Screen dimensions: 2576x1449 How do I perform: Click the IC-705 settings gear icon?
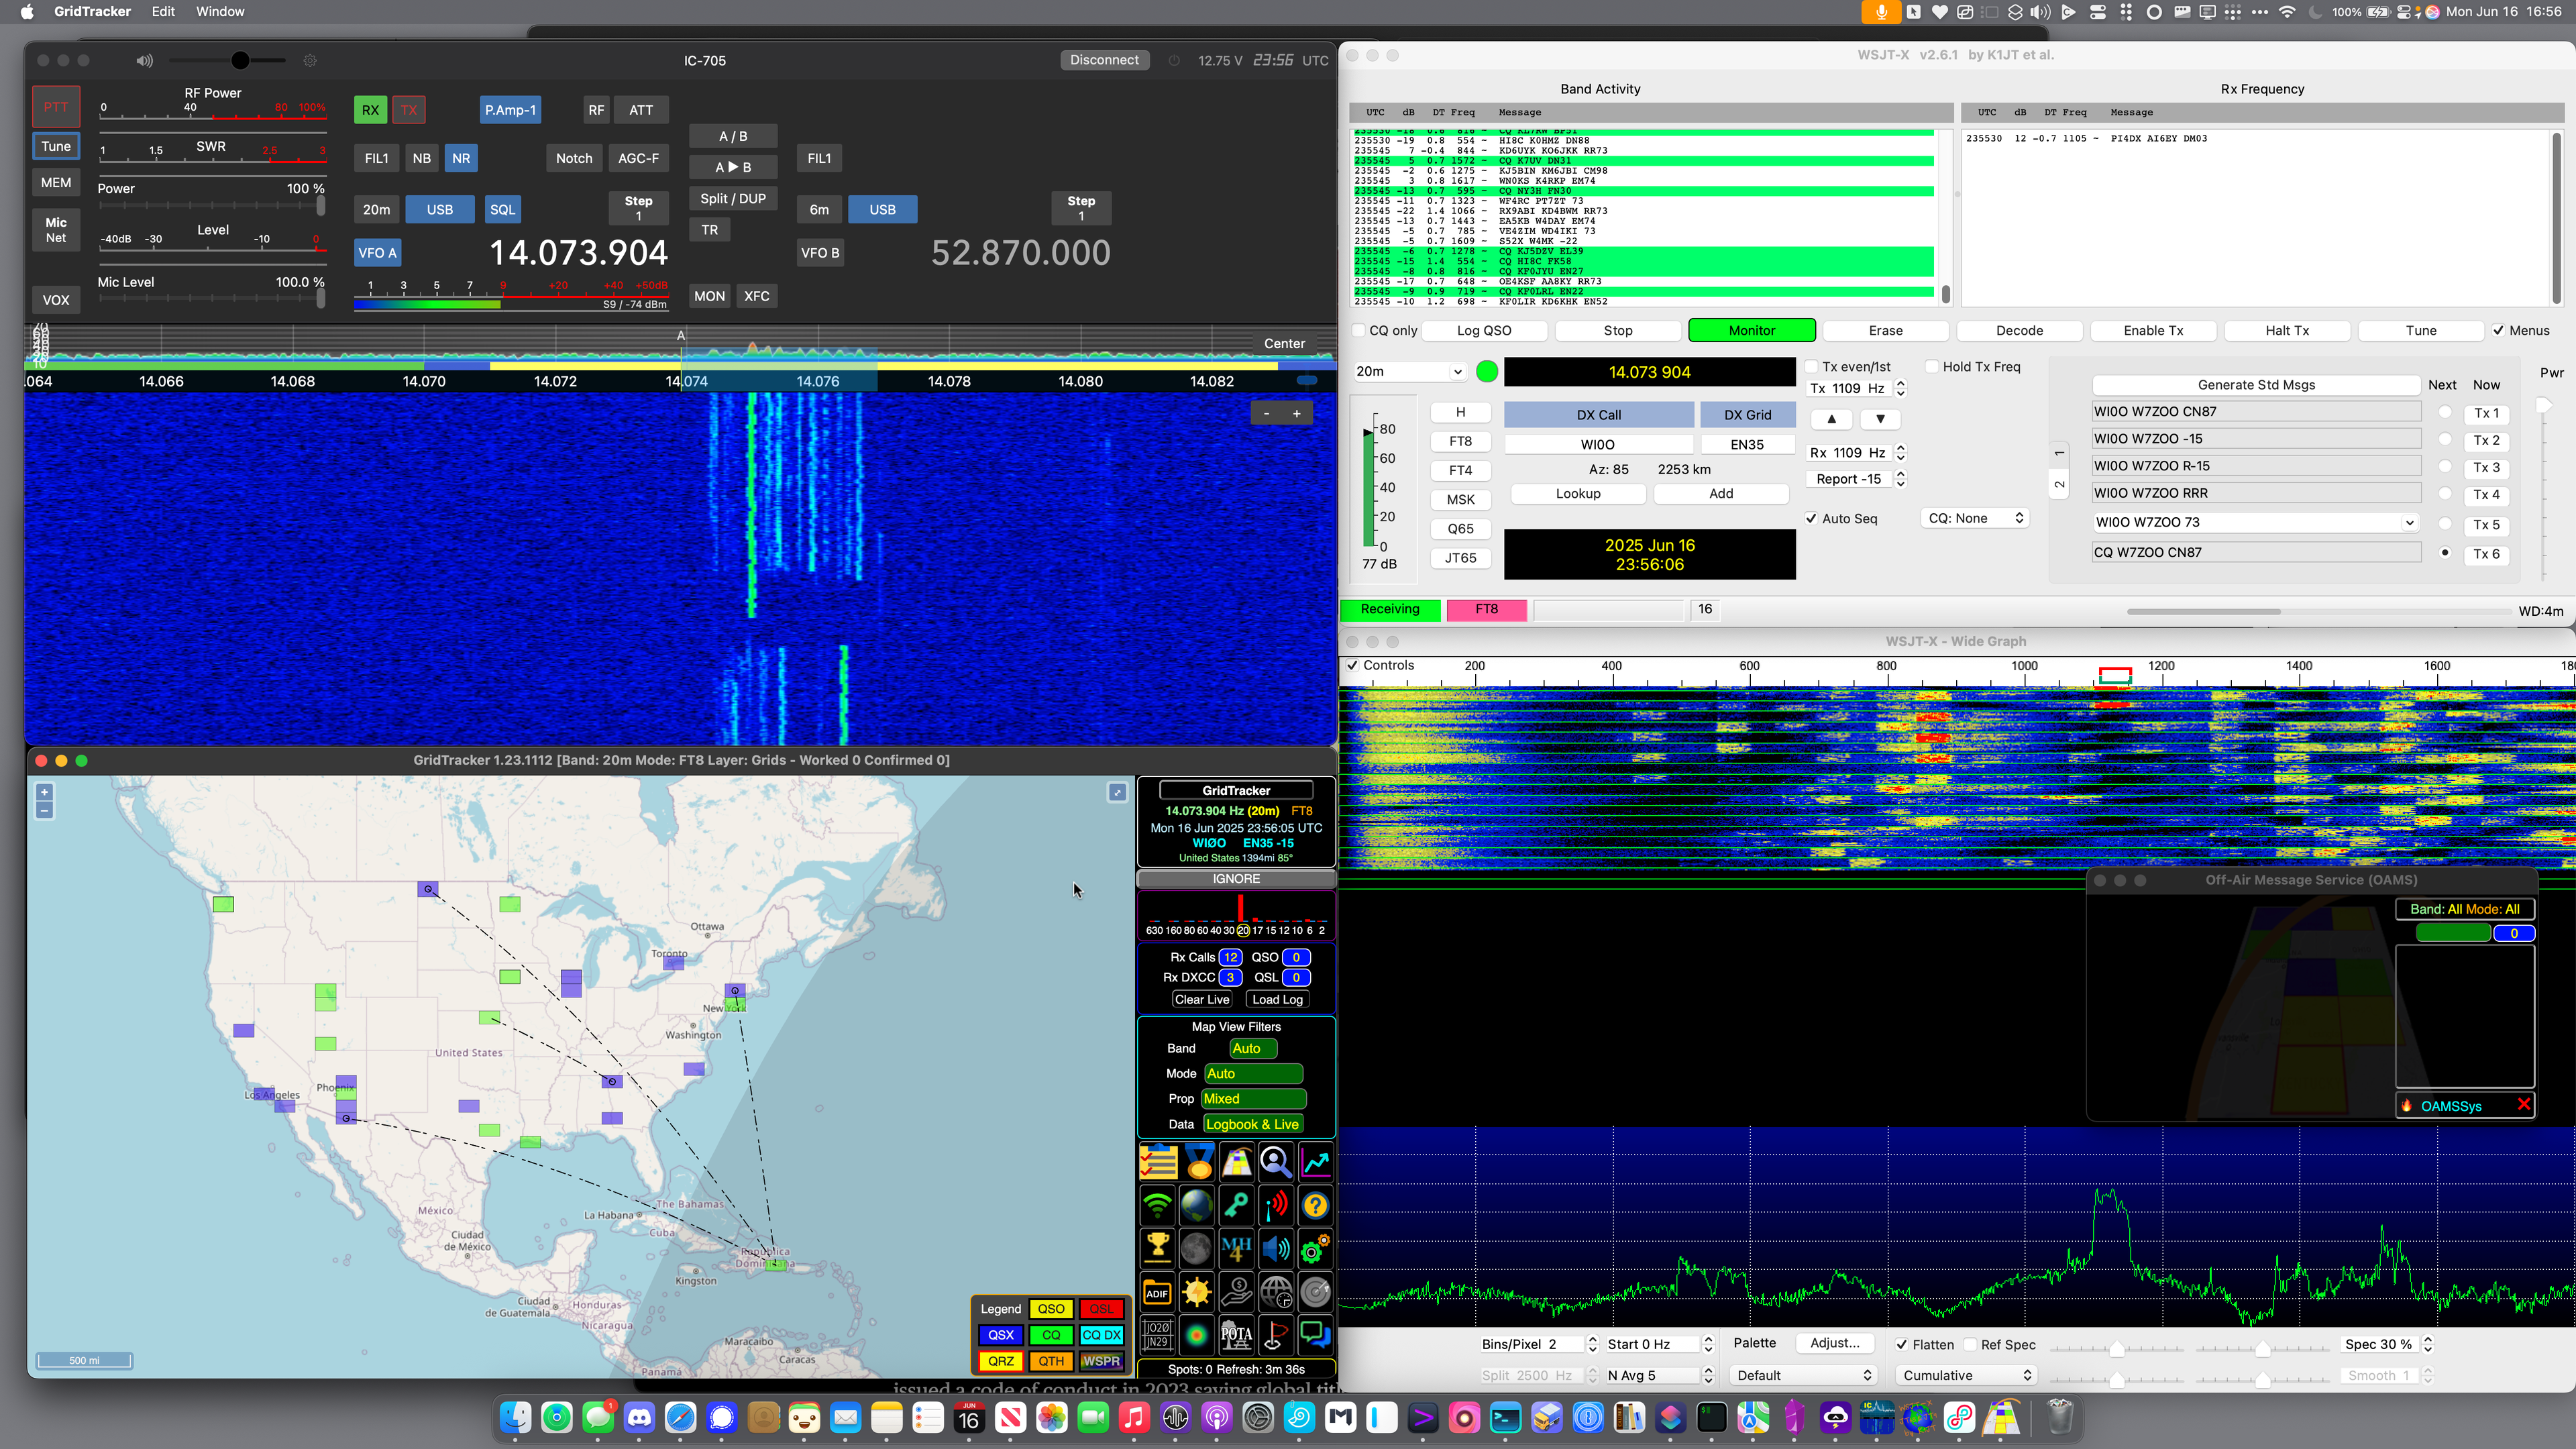coord(310,61)
